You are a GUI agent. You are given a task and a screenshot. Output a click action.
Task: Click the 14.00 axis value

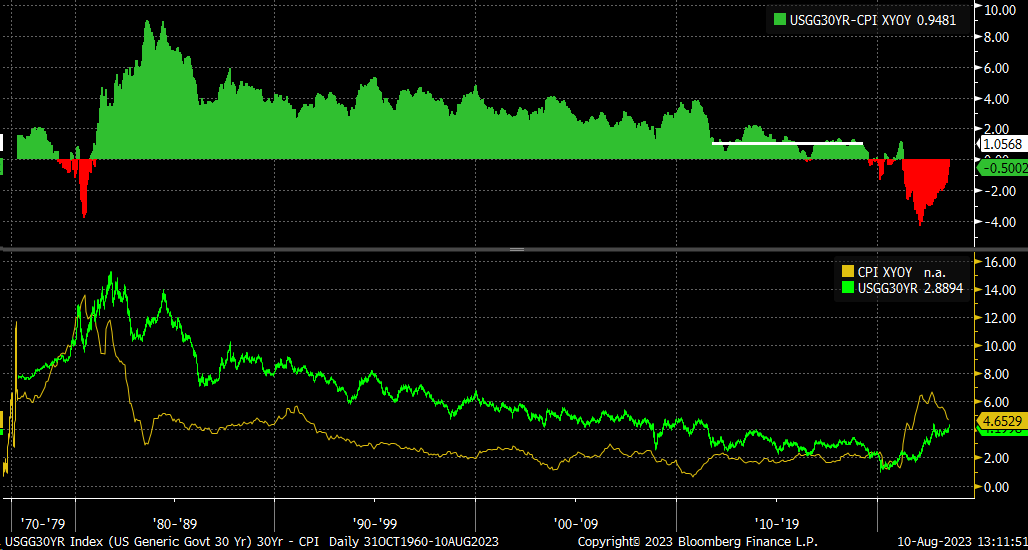[1001, 290]
